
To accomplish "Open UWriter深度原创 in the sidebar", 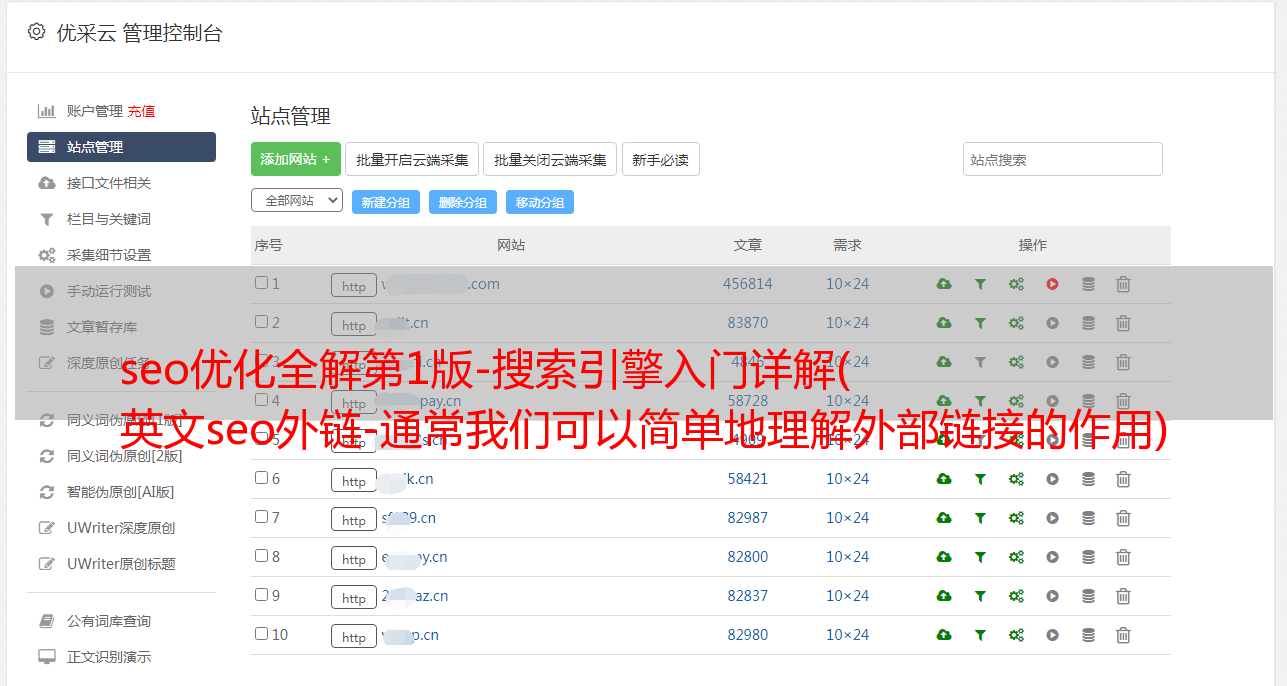I will click(121, 528).
